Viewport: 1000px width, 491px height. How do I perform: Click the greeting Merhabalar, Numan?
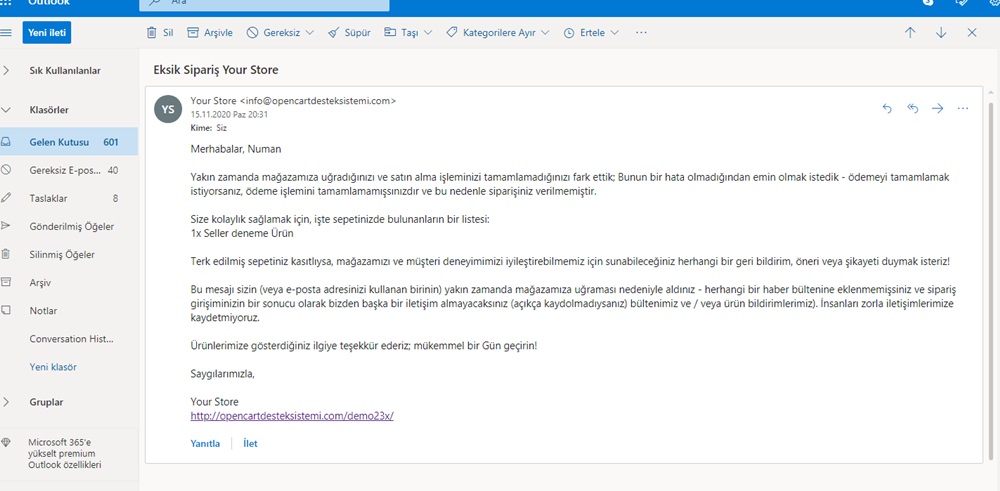(236, 149)
